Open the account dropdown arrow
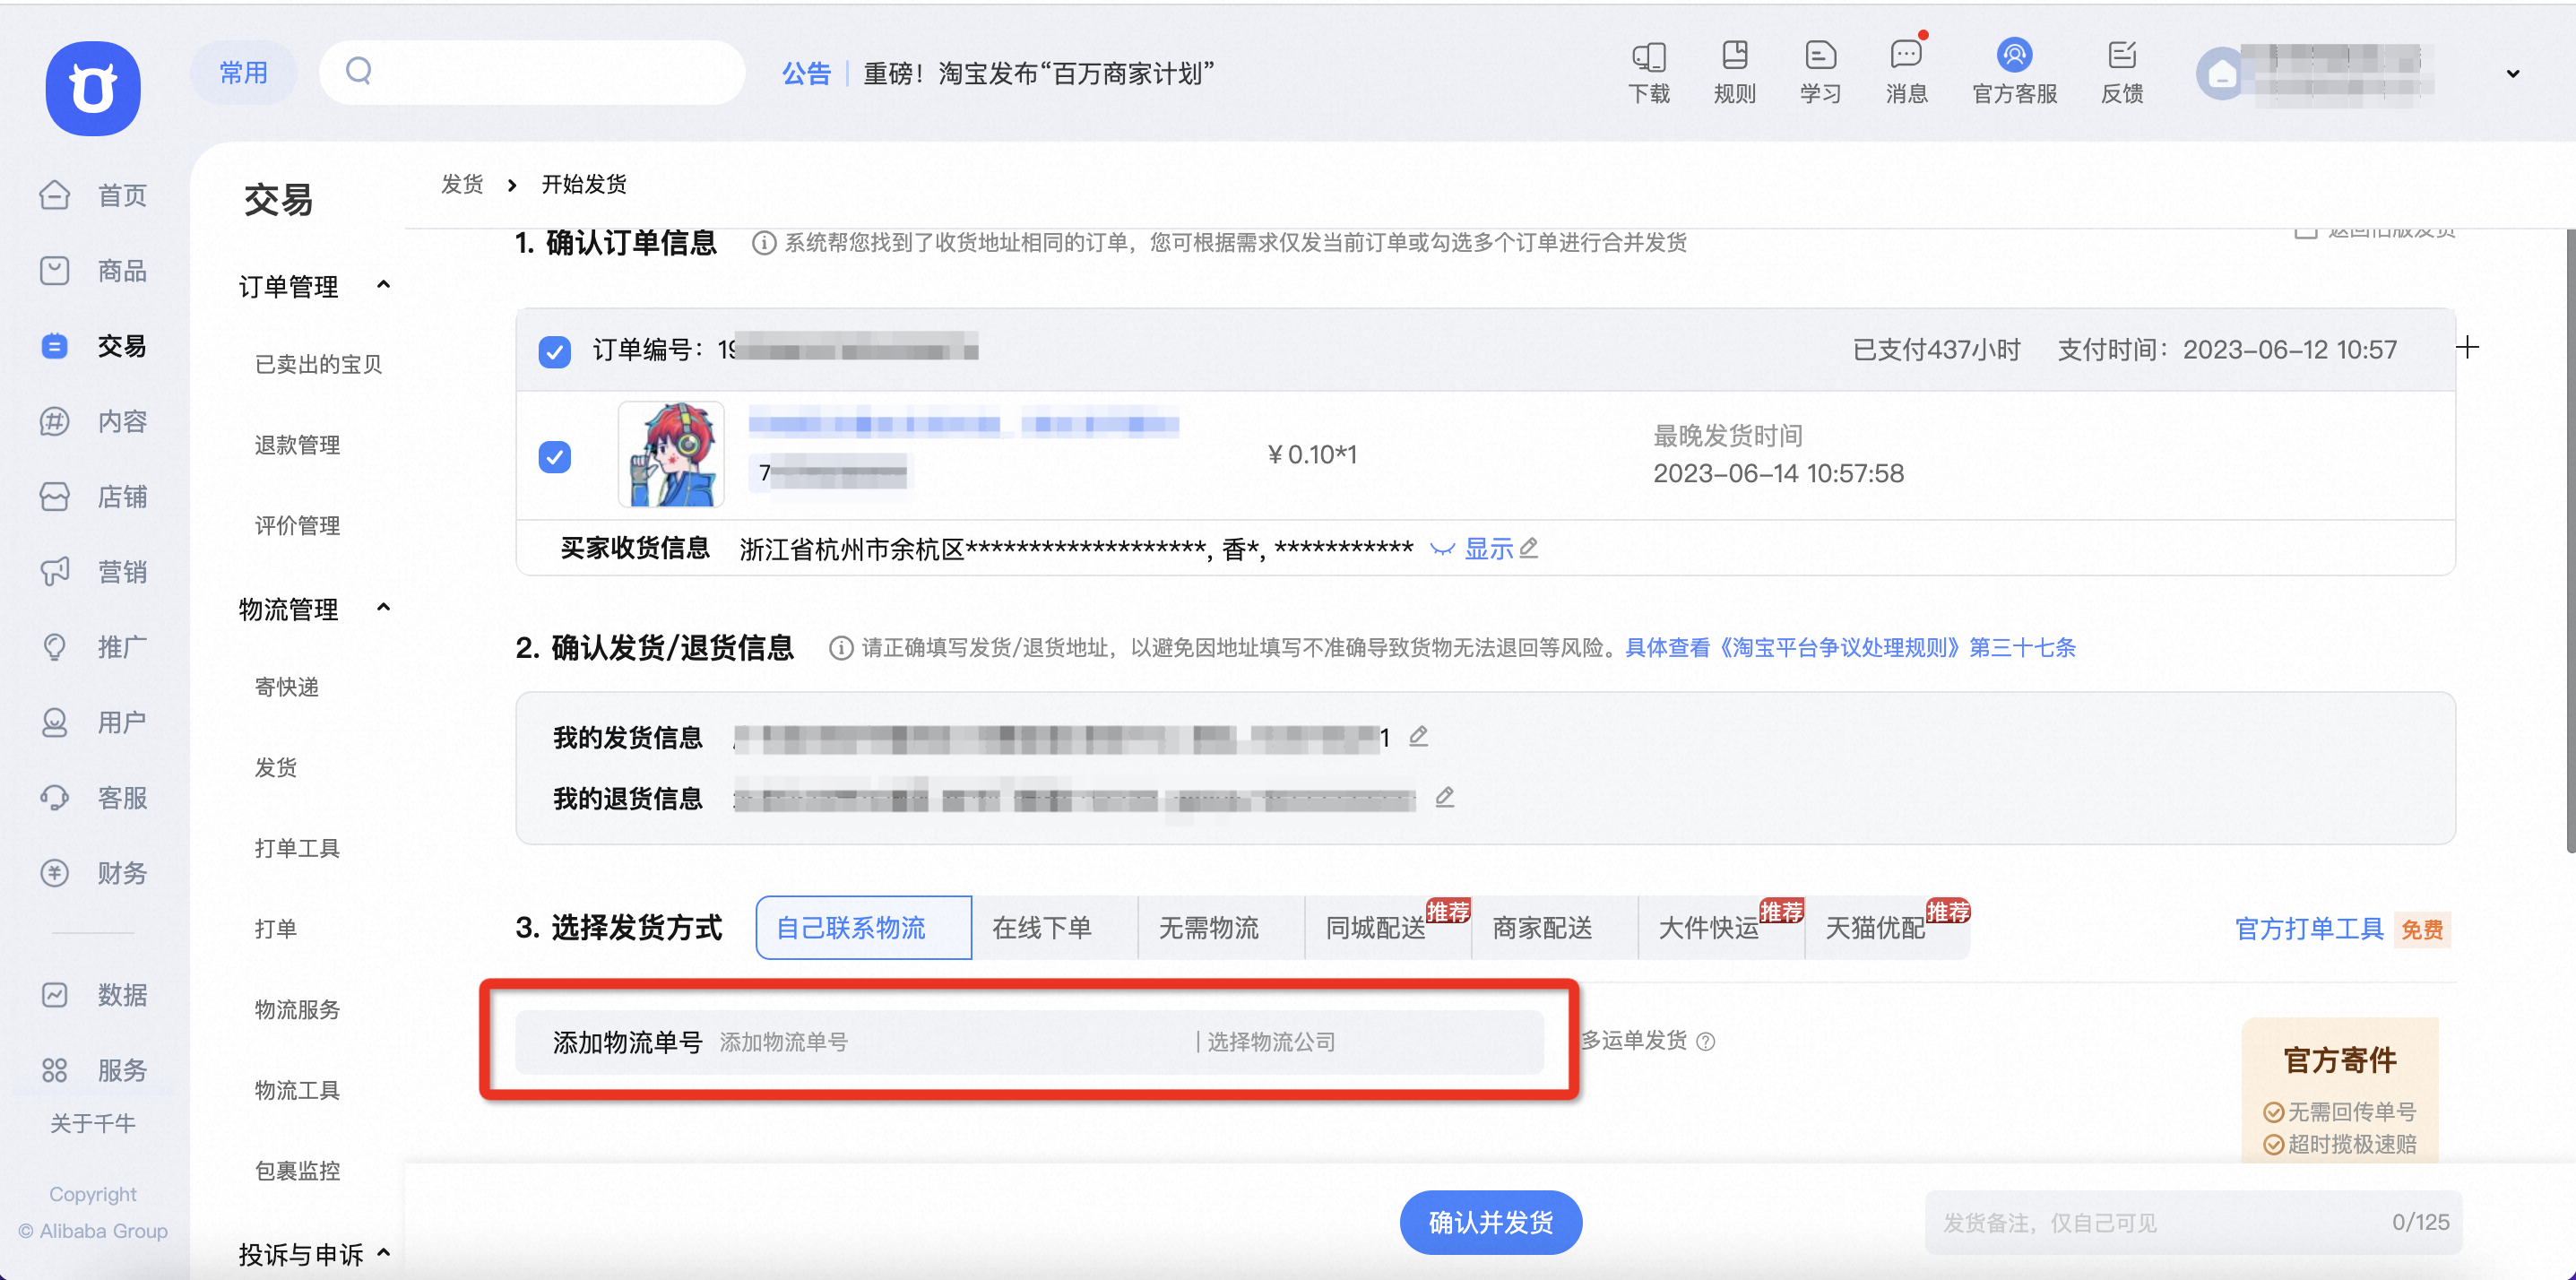The width and height of the screenshot is (2576, 1280). (x=2513, y=74)
